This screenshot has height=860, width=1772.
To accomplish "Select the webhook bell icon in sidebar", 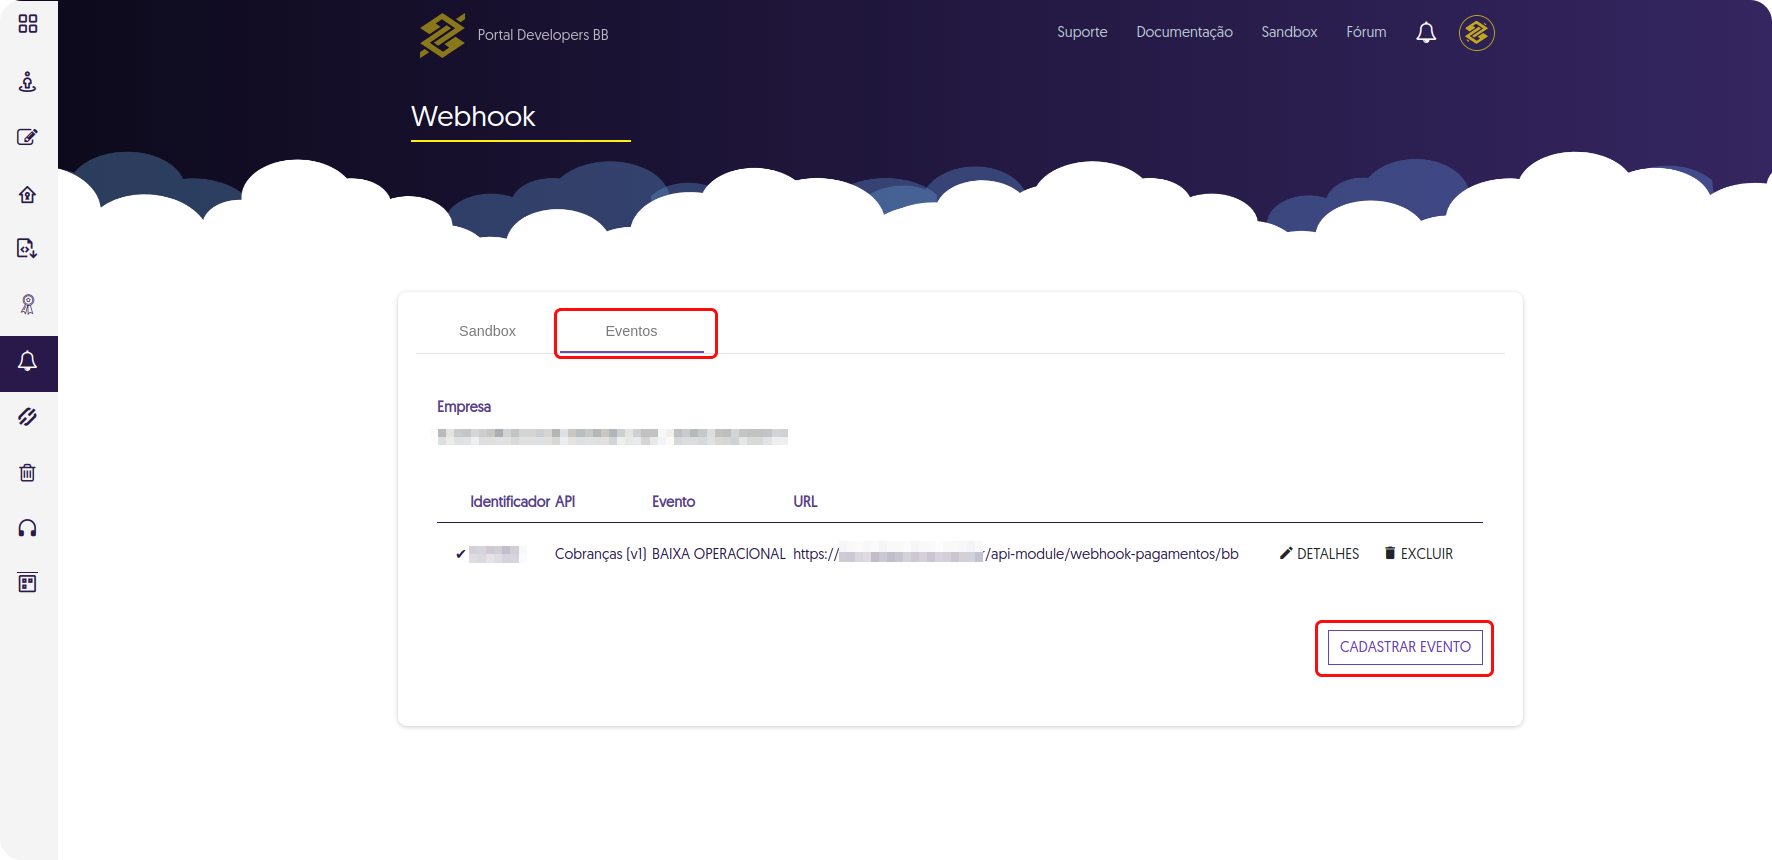I will [x=28, y=362].
